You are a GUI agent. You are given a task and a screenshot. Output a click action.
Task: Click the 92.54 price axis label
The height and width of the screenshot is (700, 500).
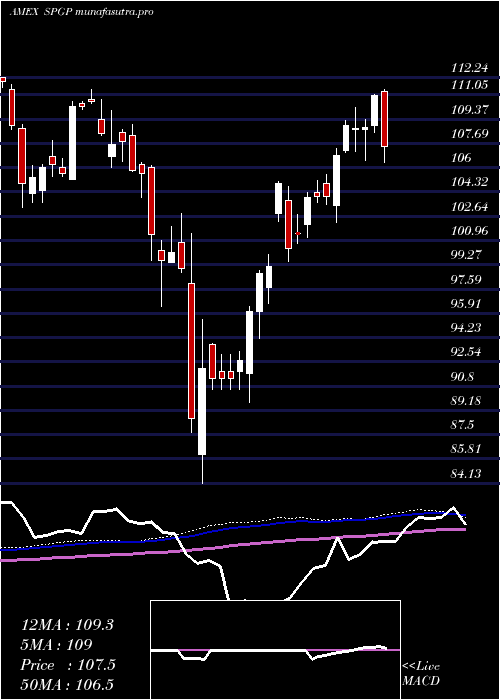(x=467, y=352)
